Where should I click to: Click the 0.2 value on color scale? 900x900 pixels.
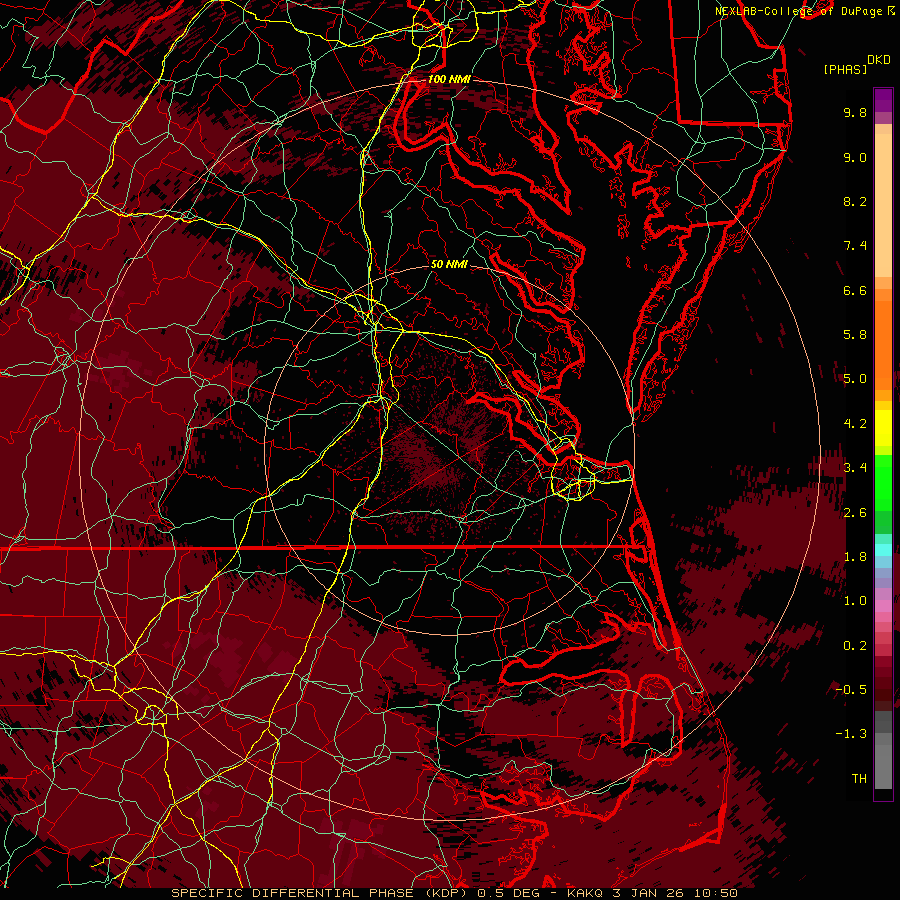pyautogui.click(x=855, y=646)
